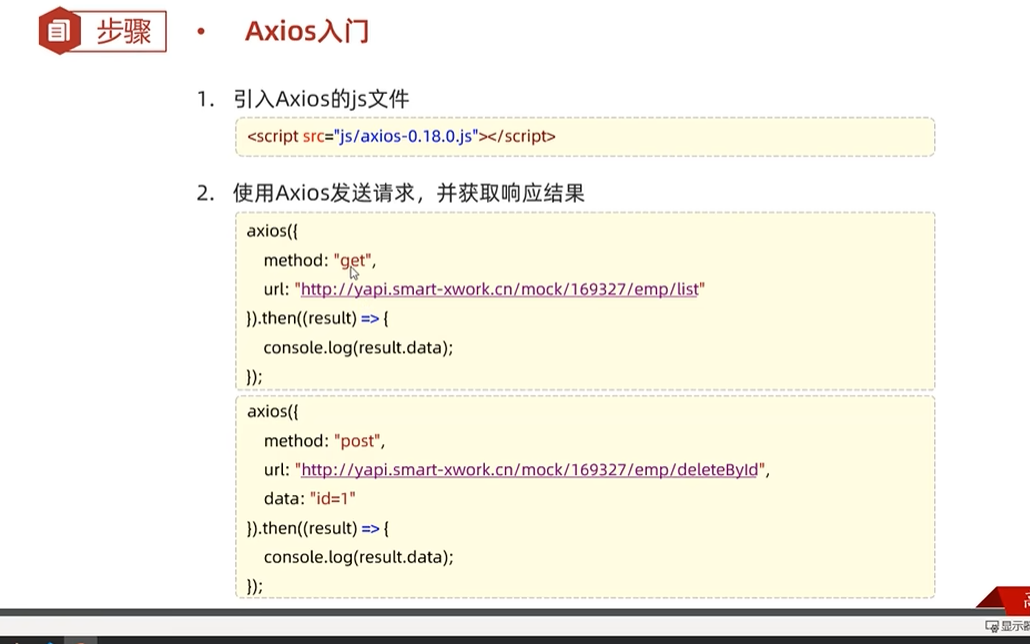Click the heading 使用Axios发送请求，并获取响应结果

tap(409, 193)
